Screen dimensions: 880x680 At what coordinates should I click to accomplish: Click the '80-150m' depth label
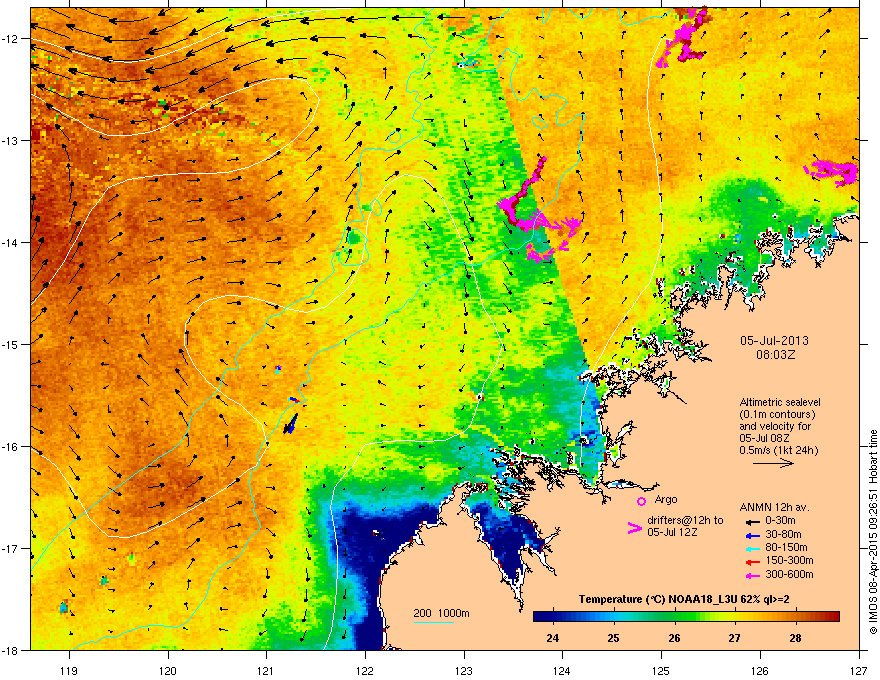coord(786,547)
